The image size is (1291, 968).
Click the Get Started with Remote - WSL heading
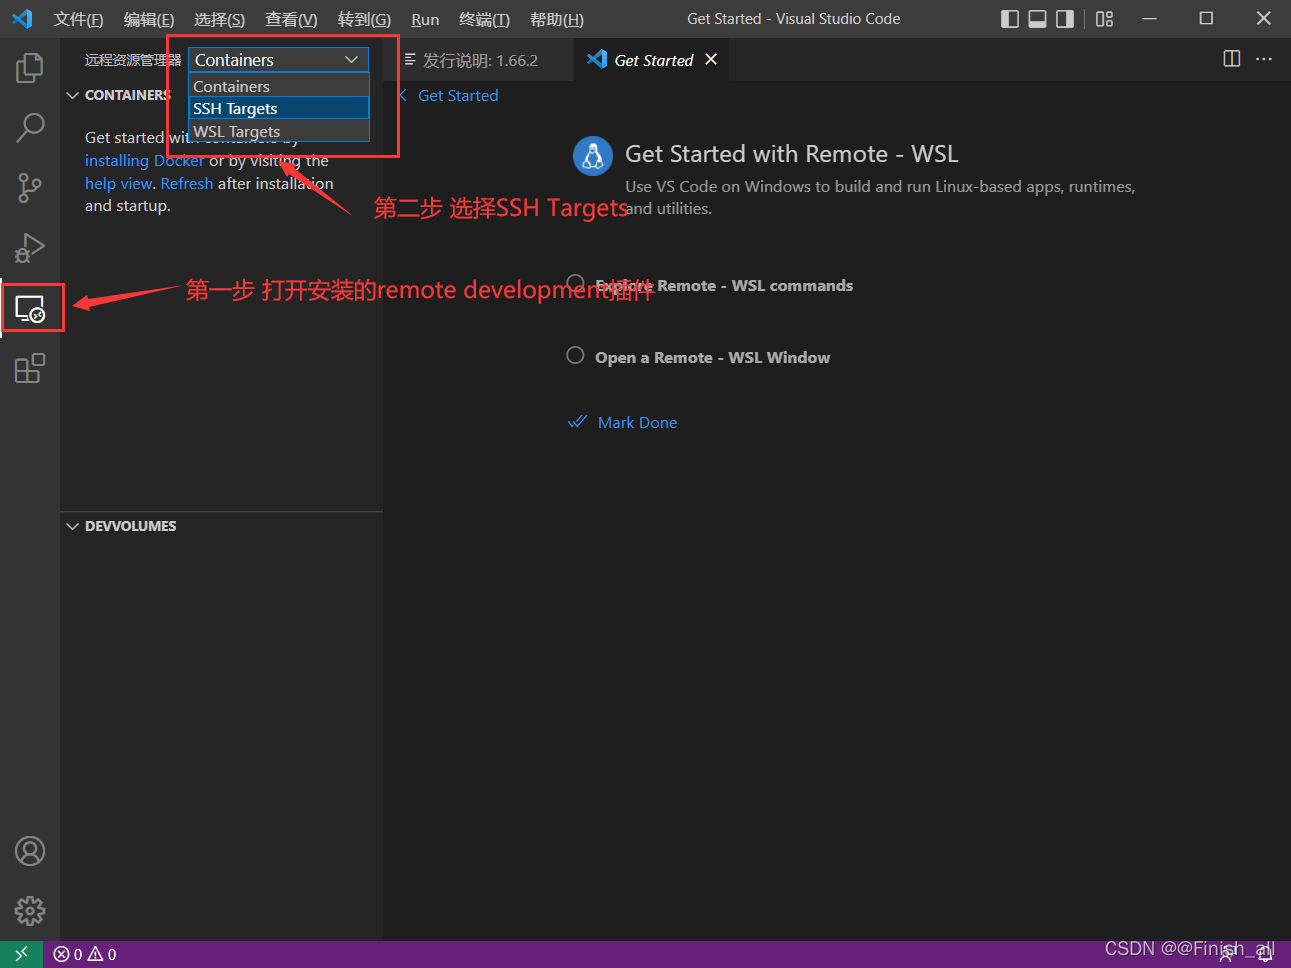coord(792,154)
